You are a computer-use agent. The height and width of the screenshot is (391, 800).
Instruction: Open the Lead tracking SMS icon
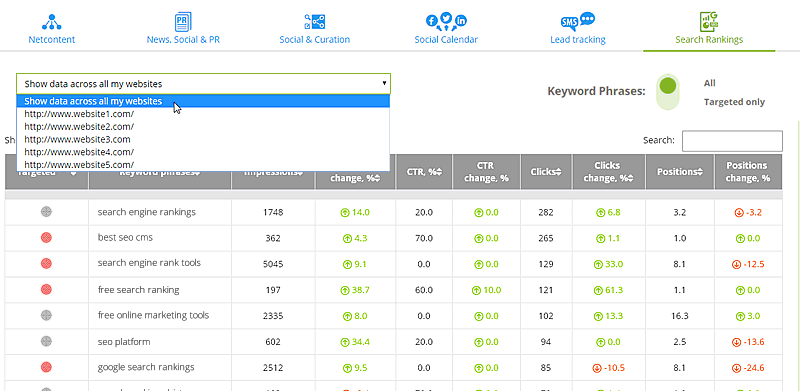(x=578, y=21)
